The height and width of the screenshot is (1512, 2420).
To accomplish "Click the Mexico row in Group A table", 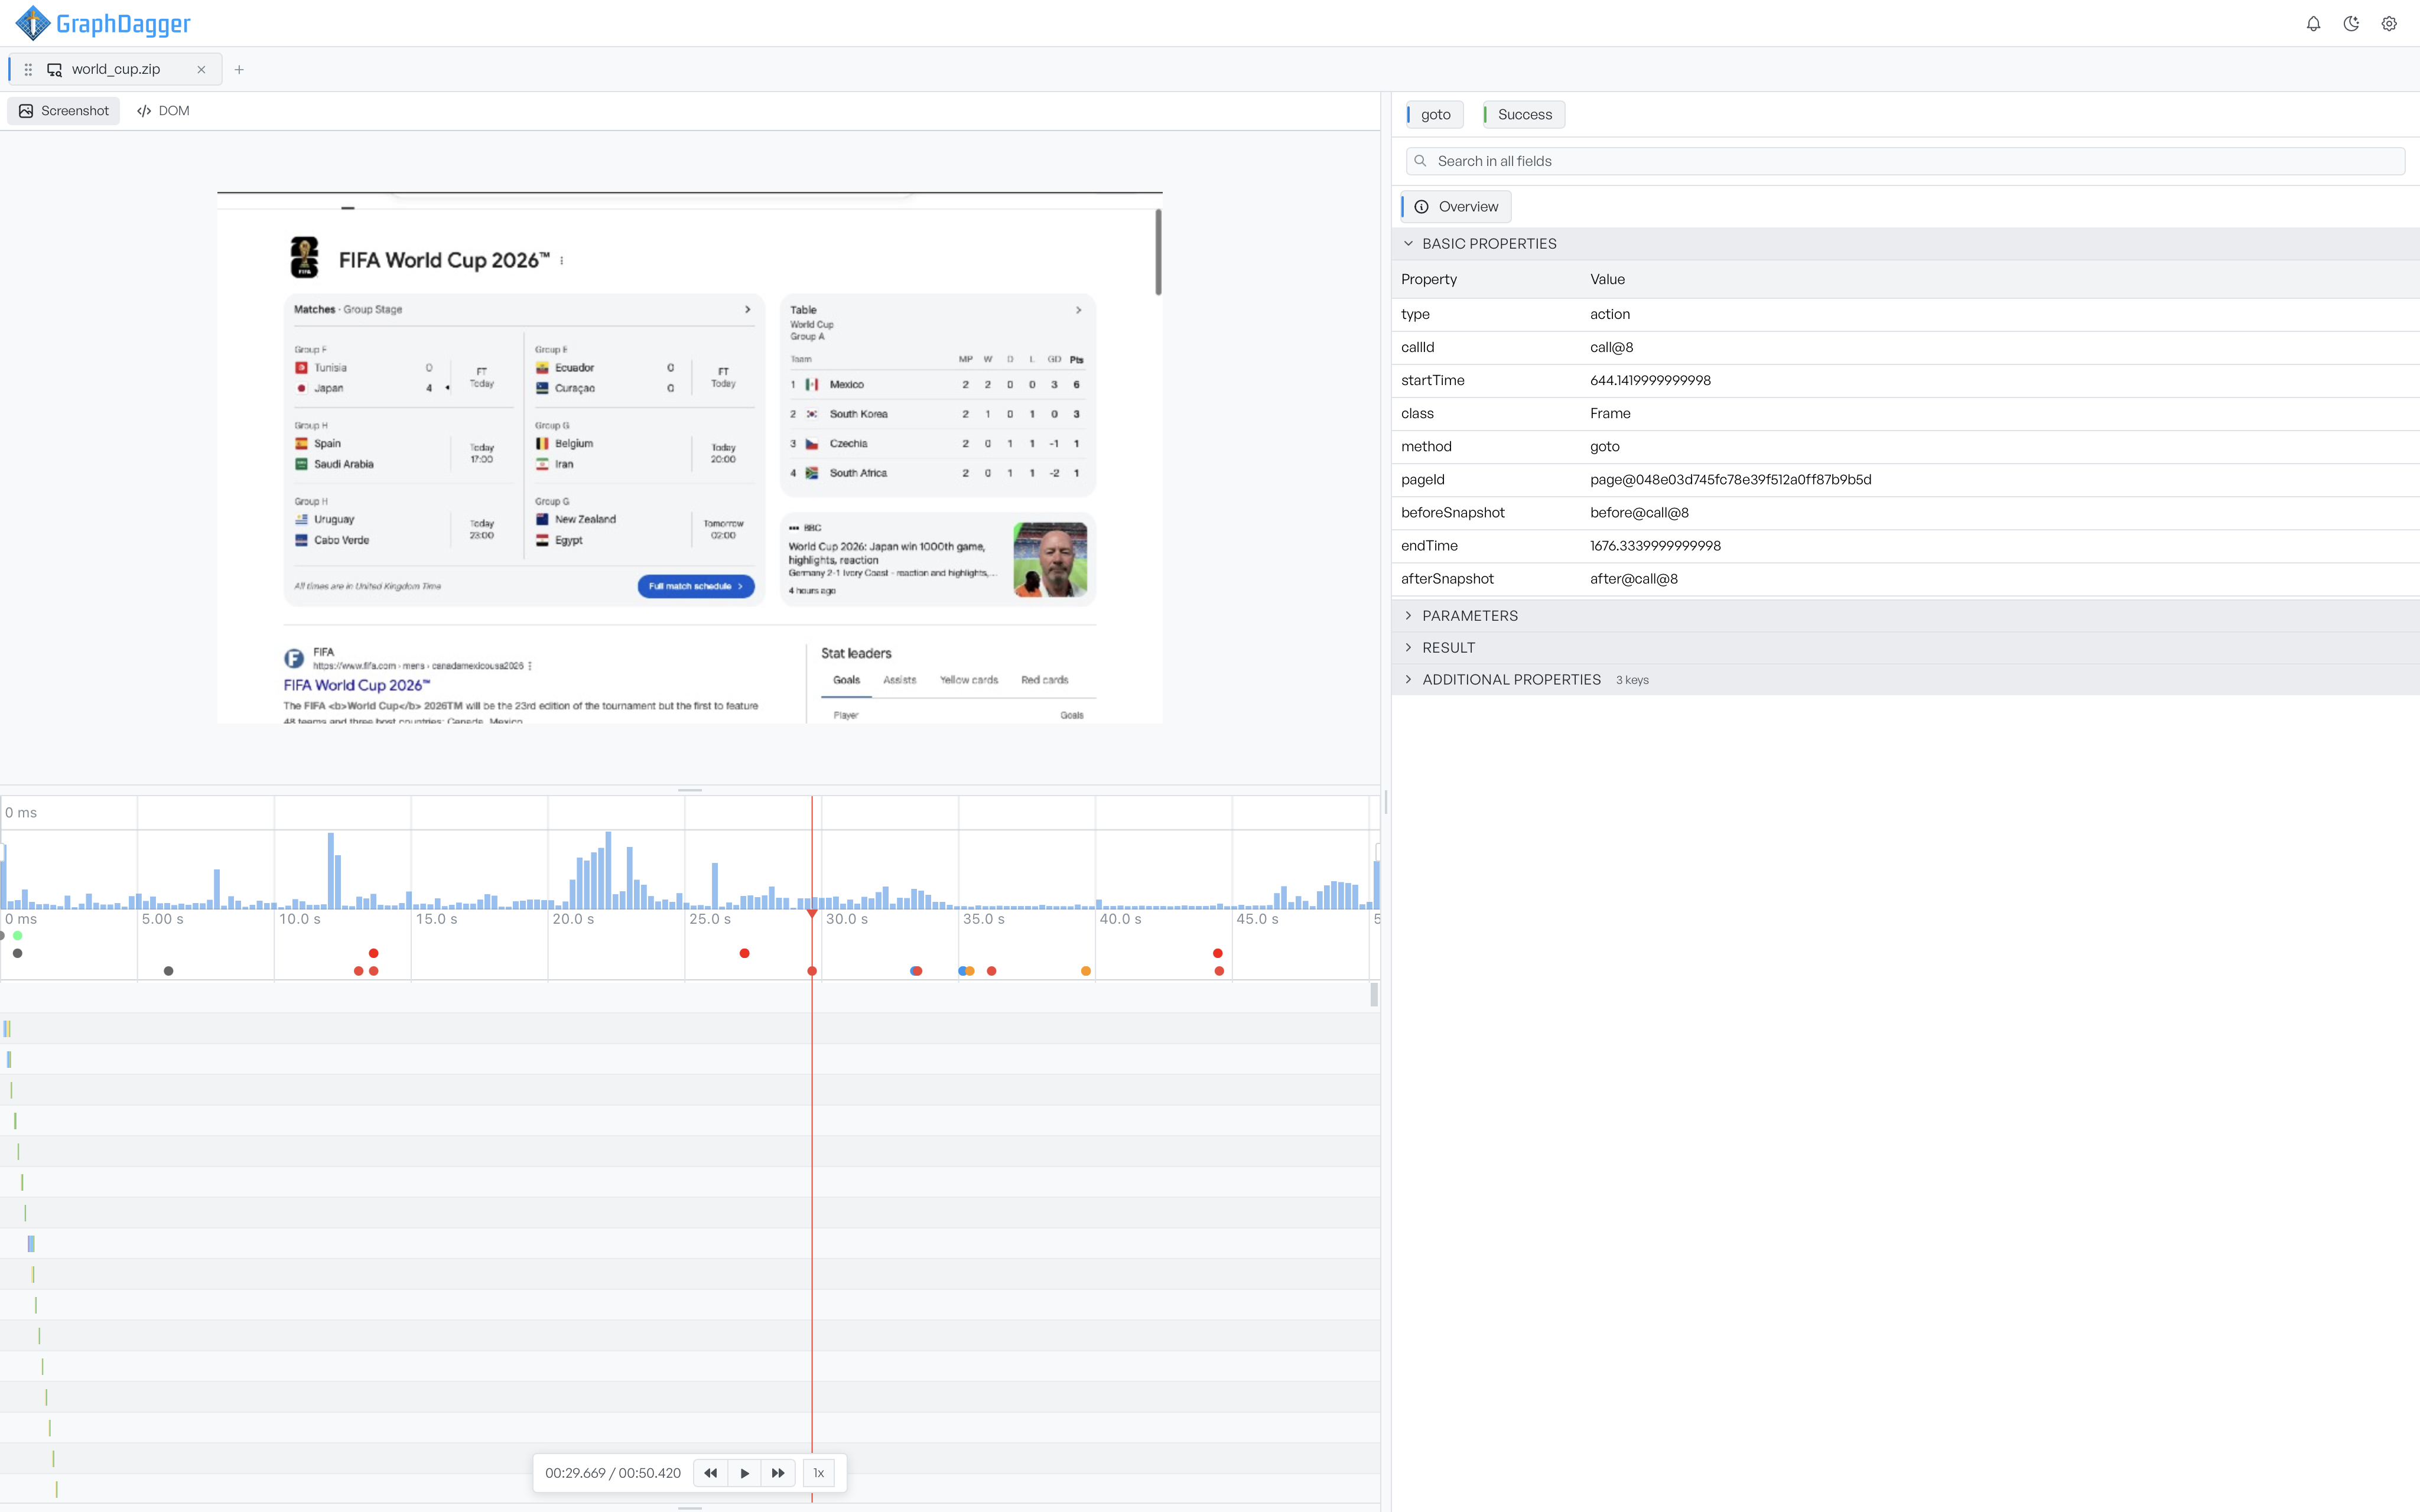I will click(x=937, y=385).
